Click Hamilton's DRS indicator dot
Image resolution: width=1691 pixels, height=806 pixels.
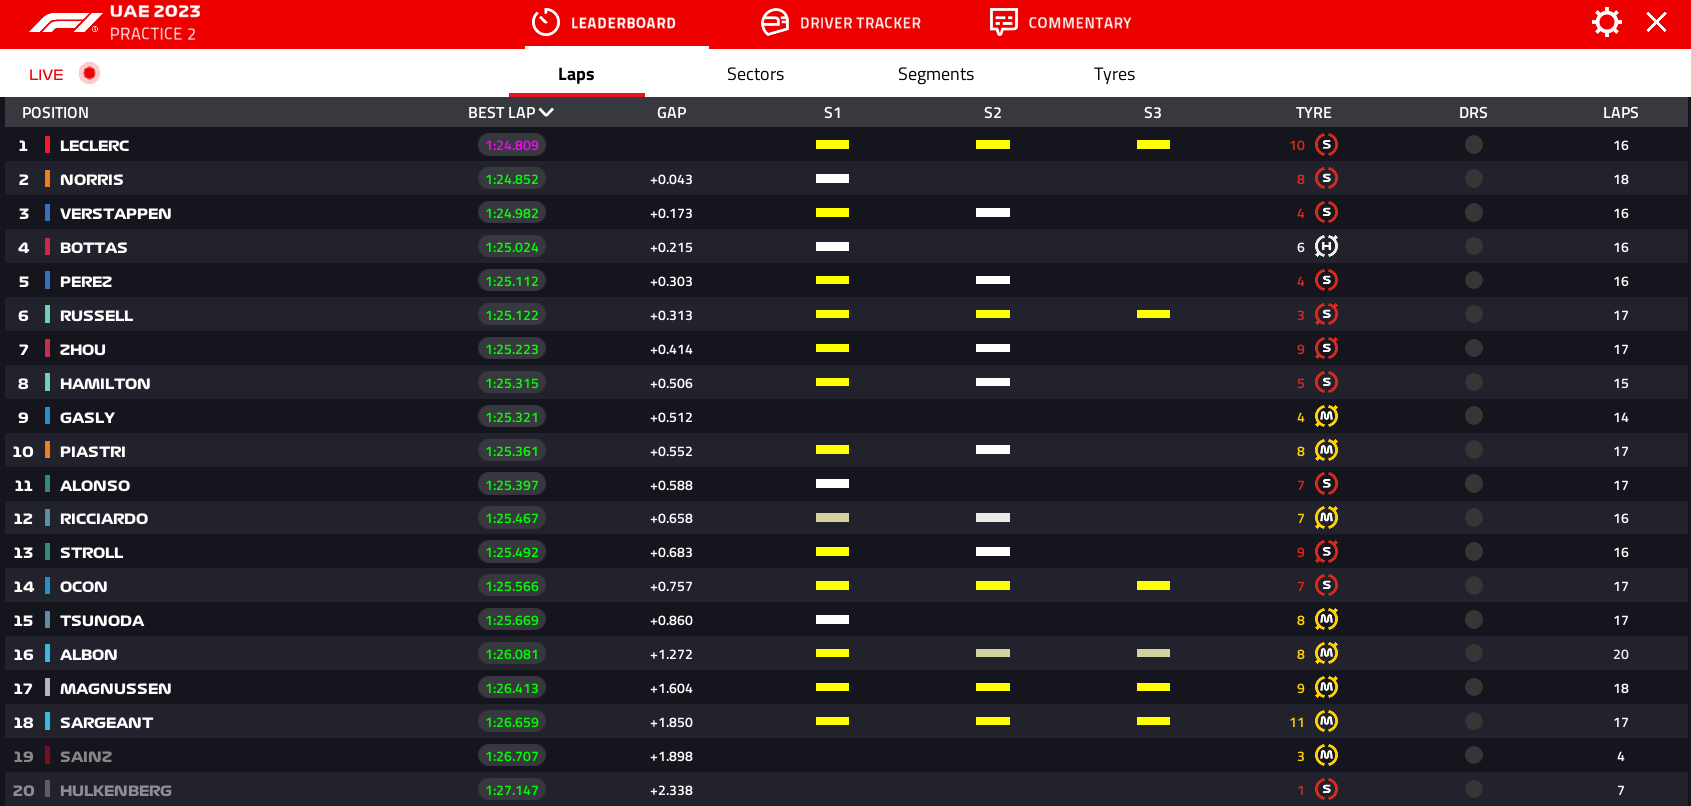pos(1473,383)
